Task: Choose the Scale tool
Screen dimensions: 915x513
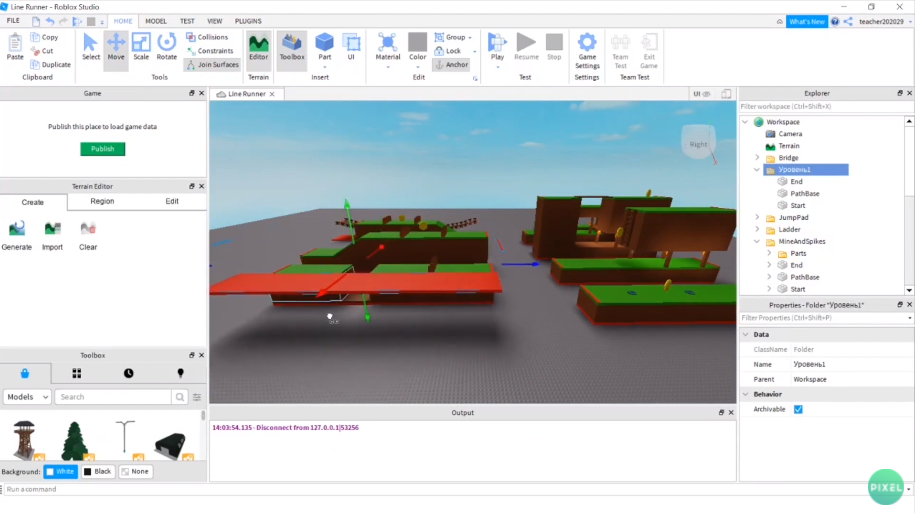Action: coord(141,47)
